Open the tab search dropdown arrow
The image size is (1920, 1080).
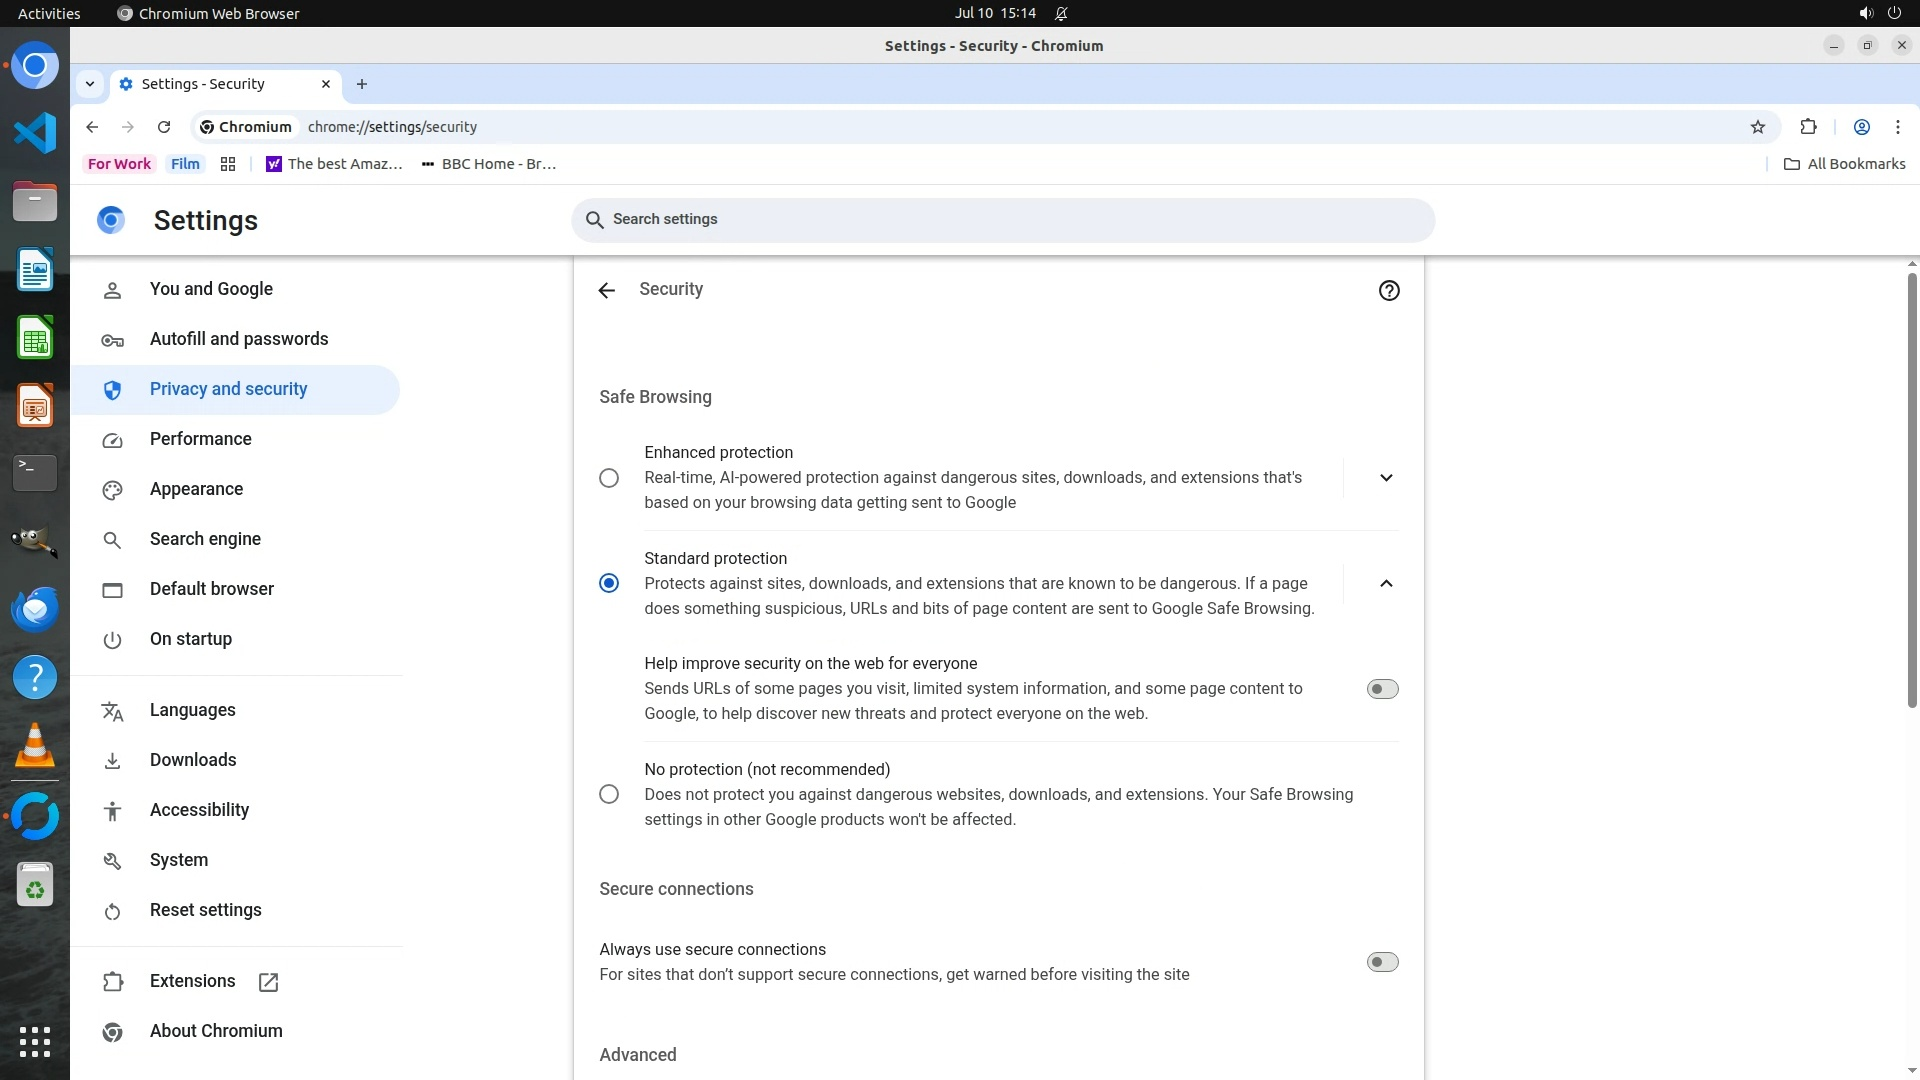90,84
